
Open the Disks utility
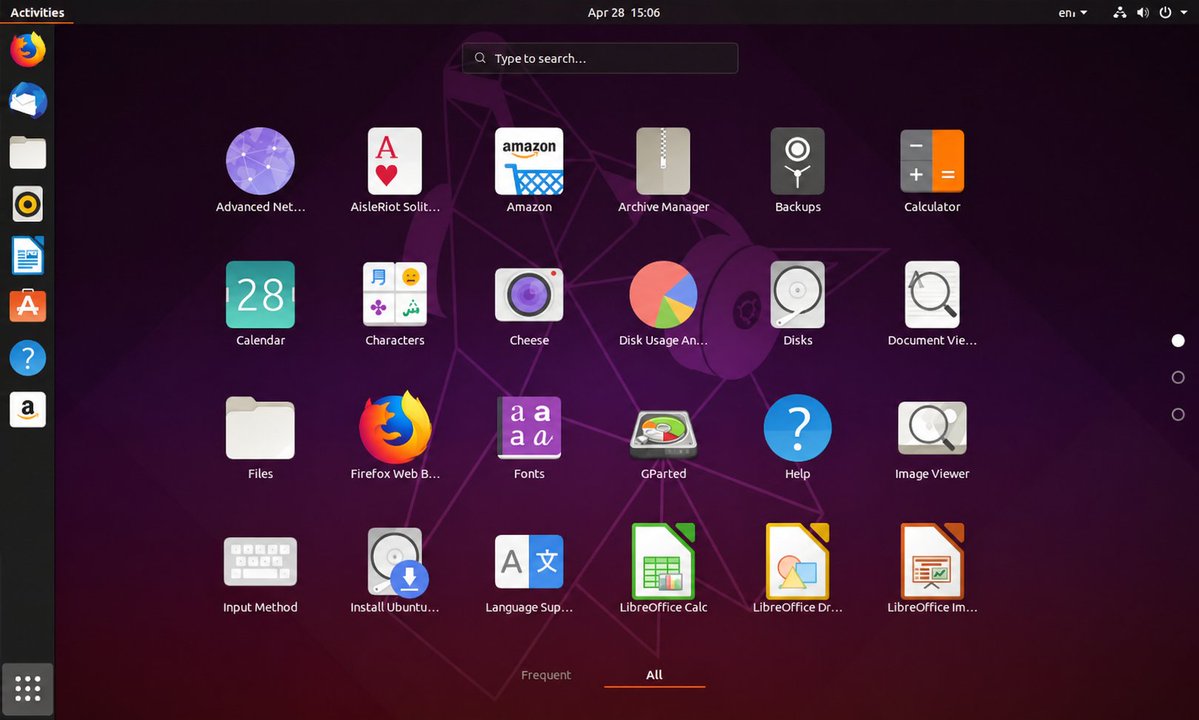[x=798, y=303]
